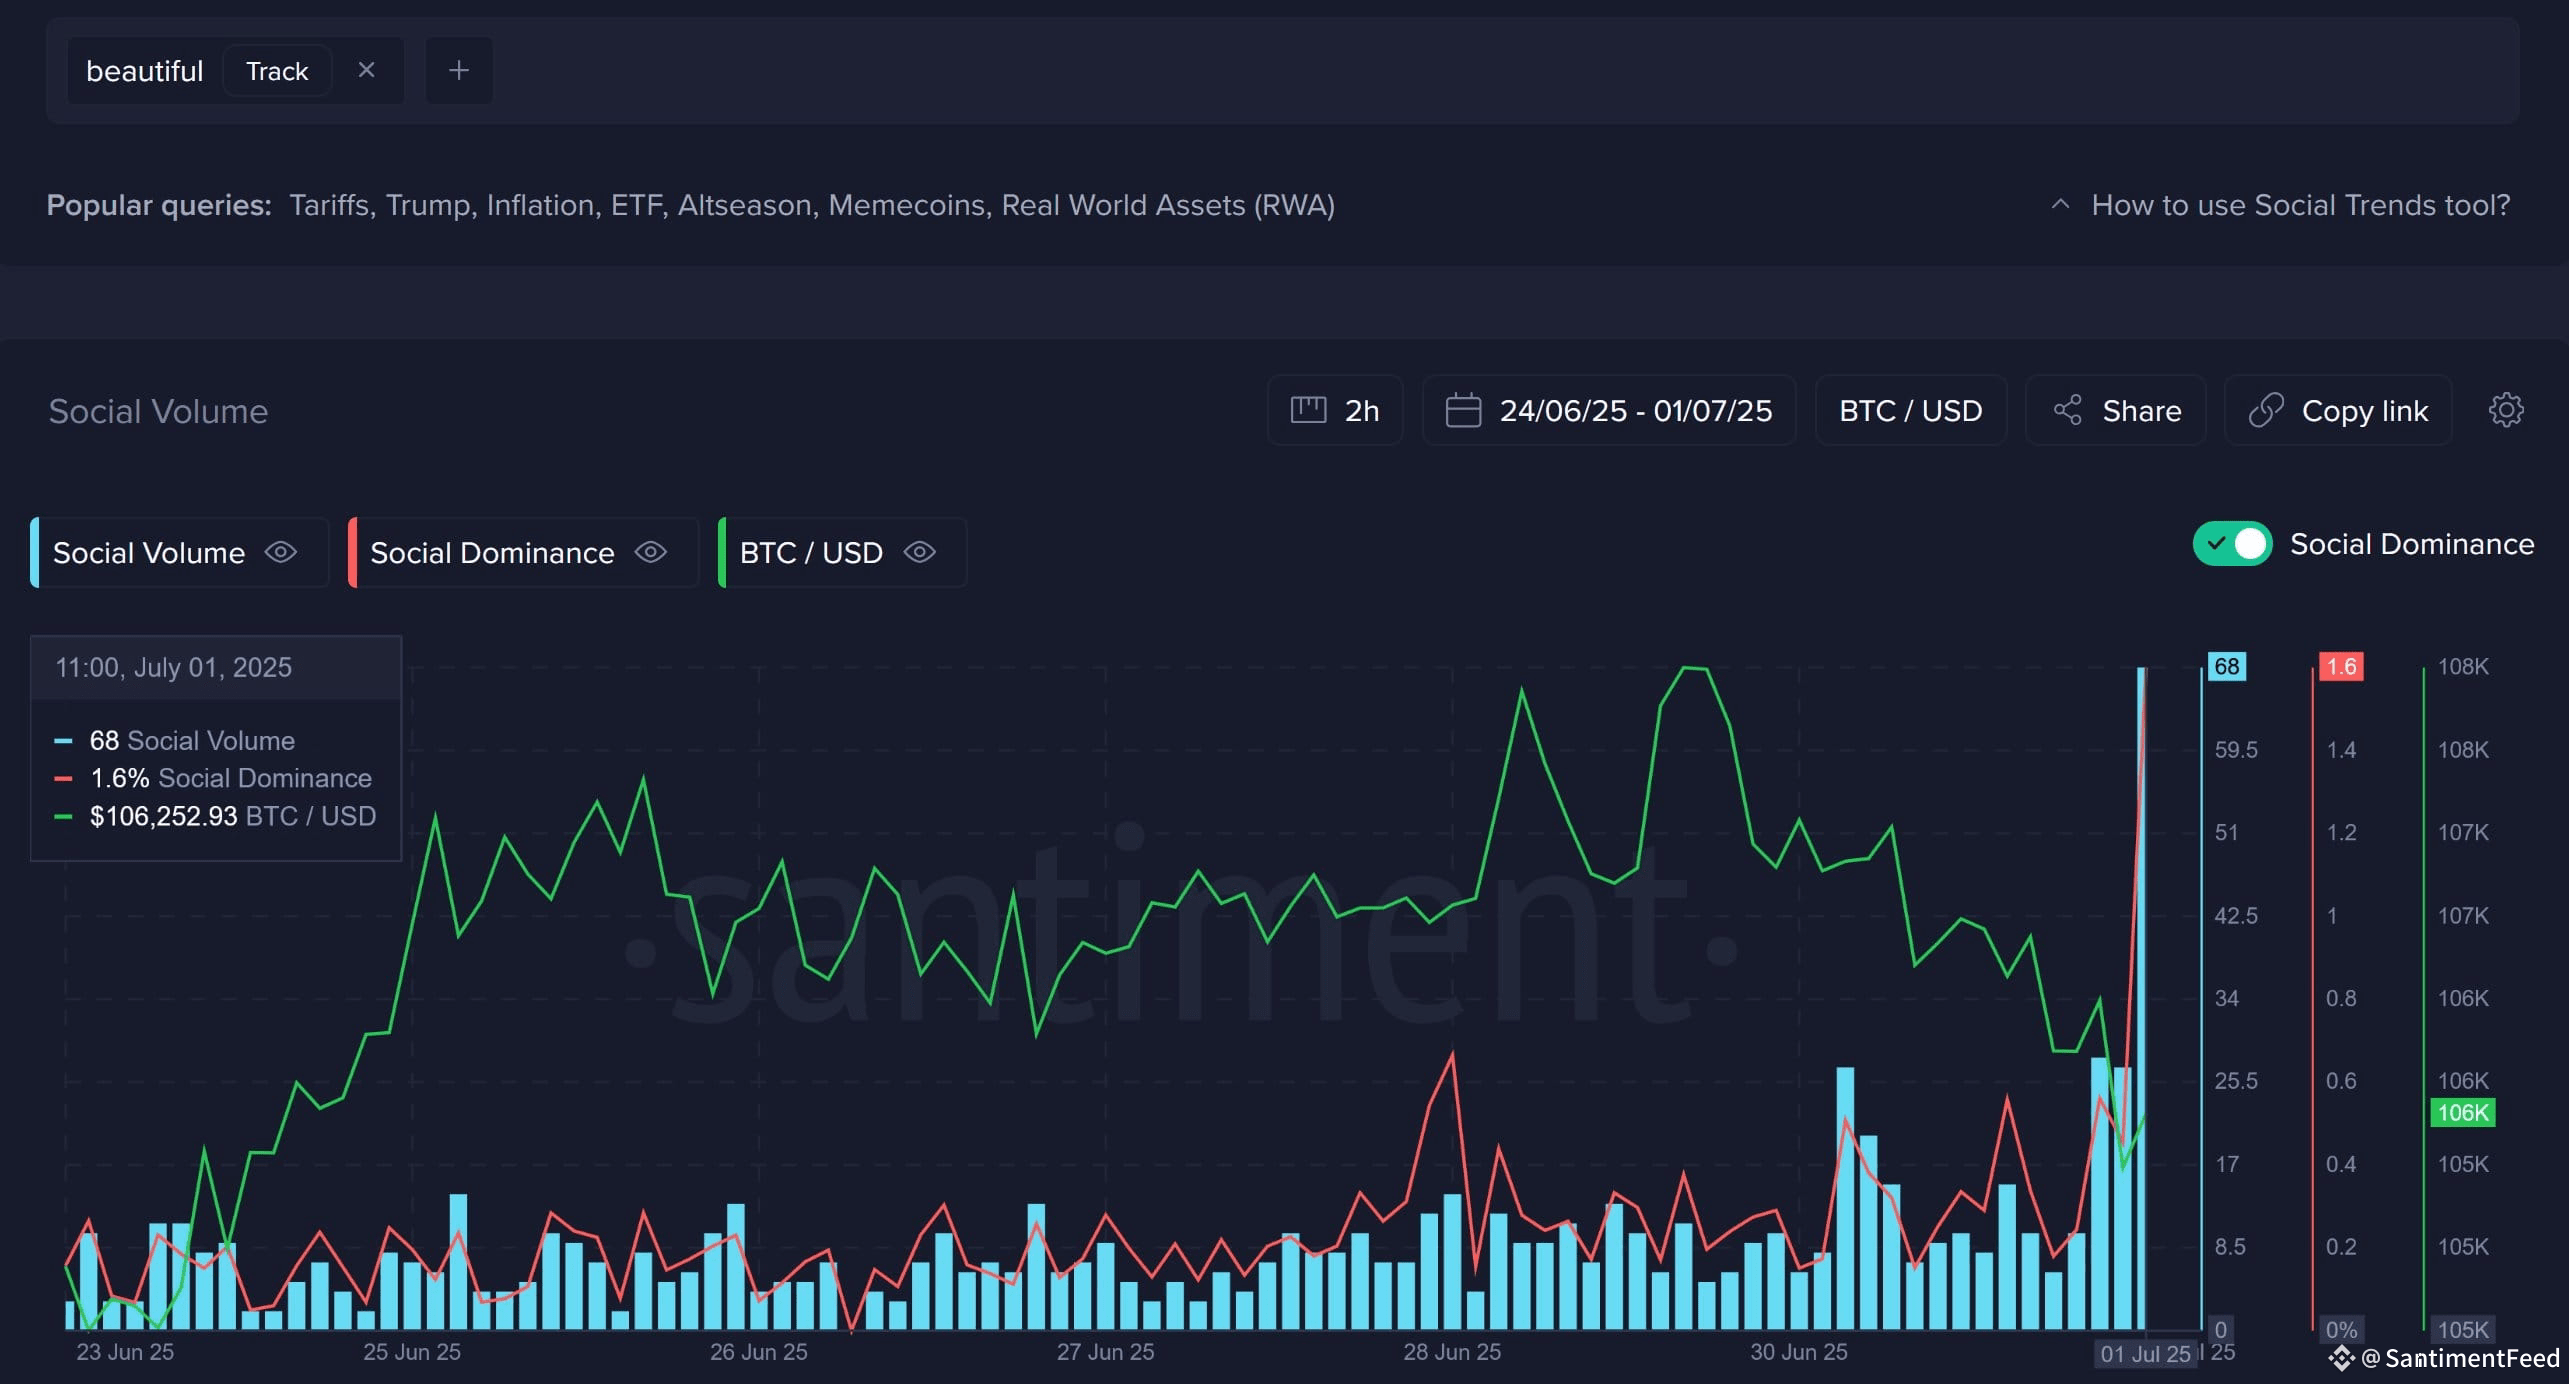
Task: Click the 28 Jun 25 axis marker
Action: [x=1451, y=1352]
